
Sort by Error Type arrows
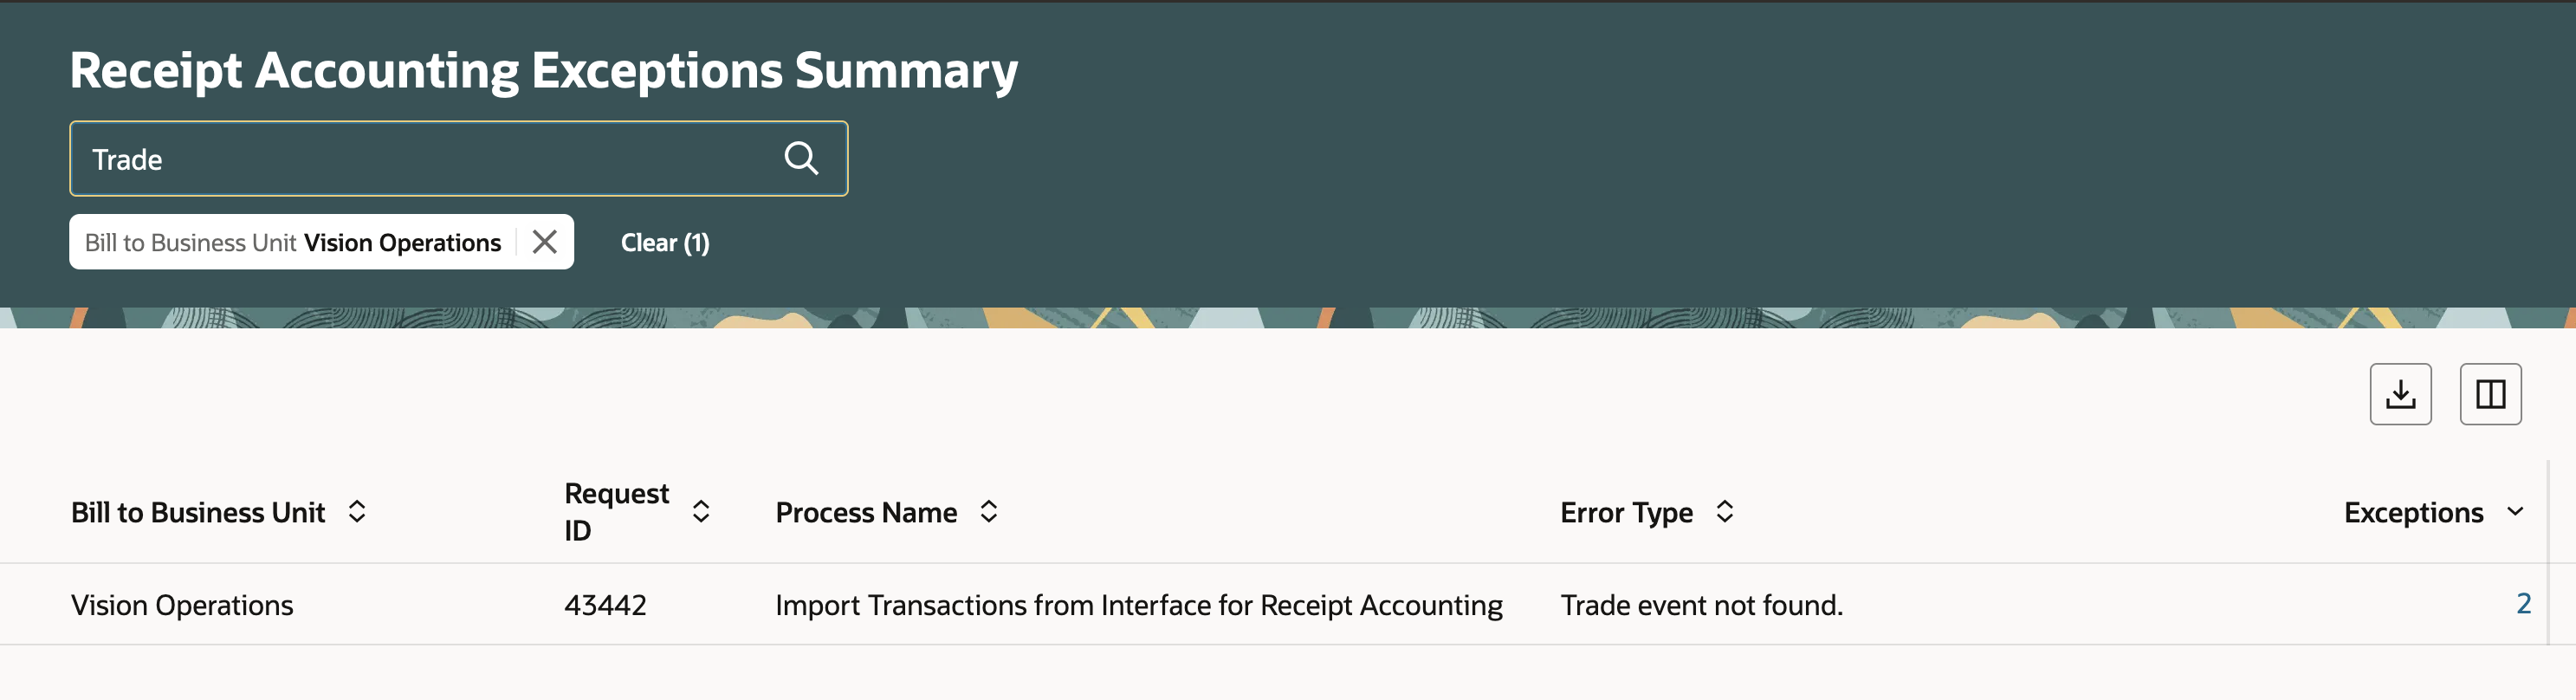click(x=1725, y=512)
